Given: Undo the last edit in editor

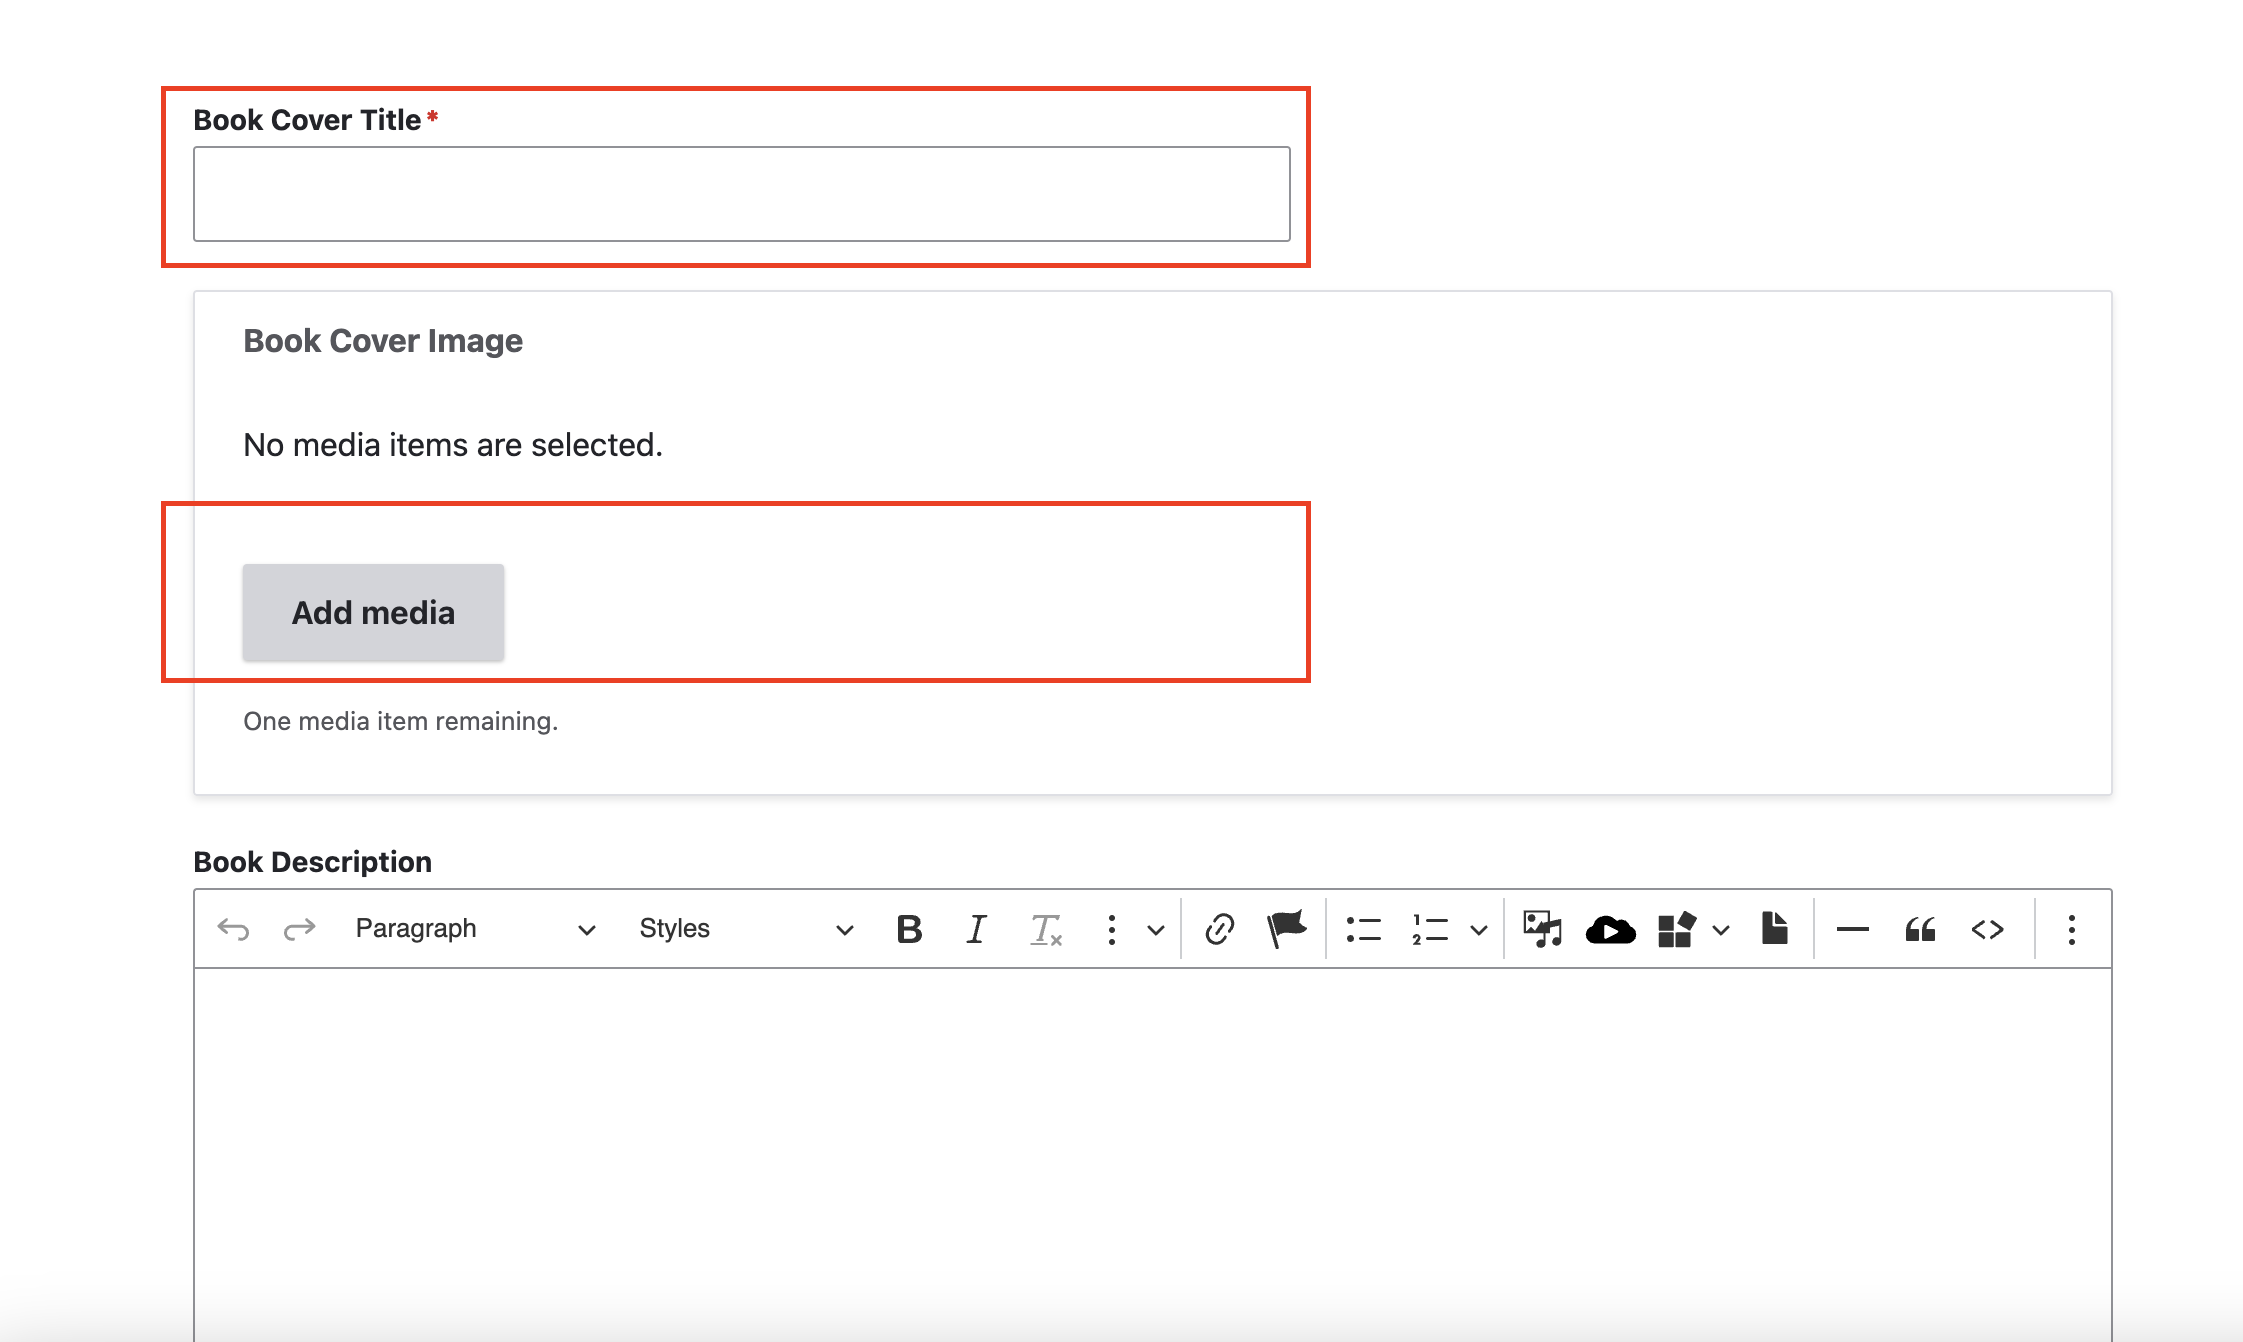Looking at the screenshot, I should point(233,929).
